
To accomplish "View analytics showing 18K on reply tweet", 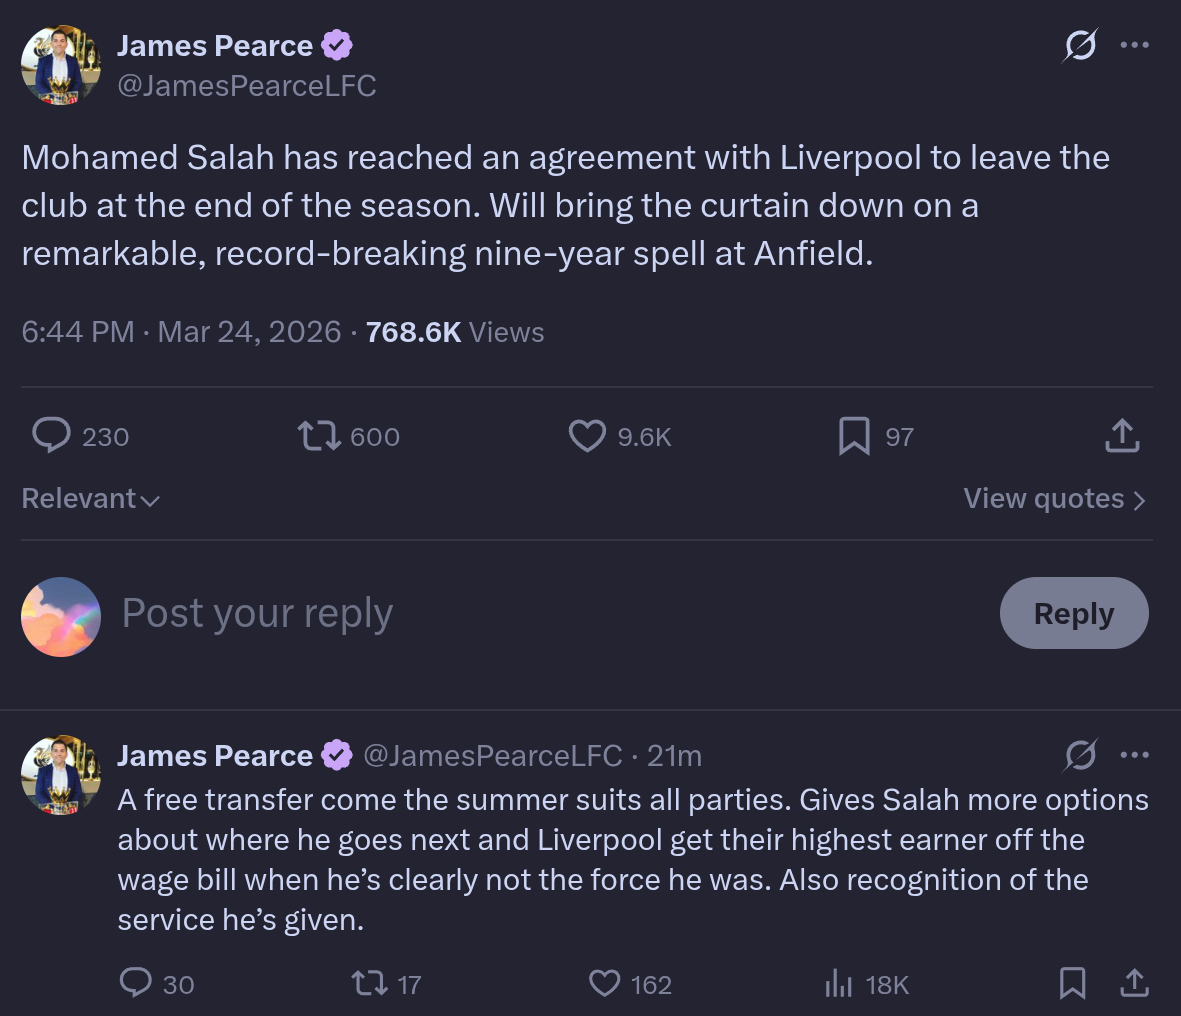I will point(838,984).
